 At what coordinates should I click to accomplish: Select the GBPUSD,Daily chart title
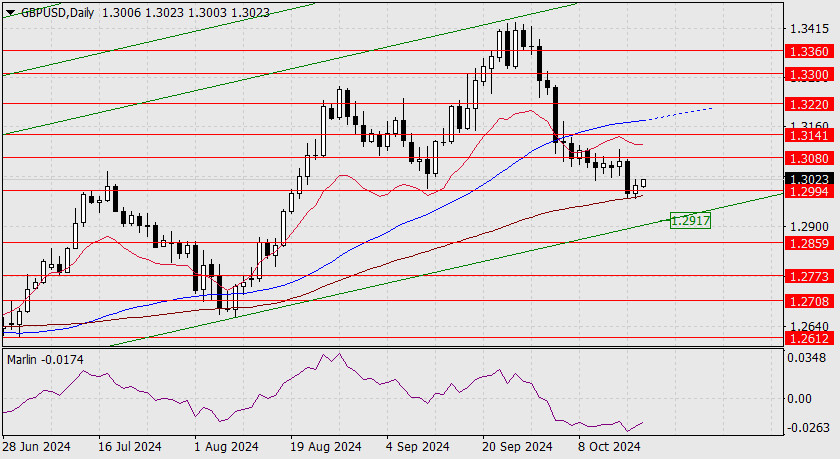(x=57, y=13)
